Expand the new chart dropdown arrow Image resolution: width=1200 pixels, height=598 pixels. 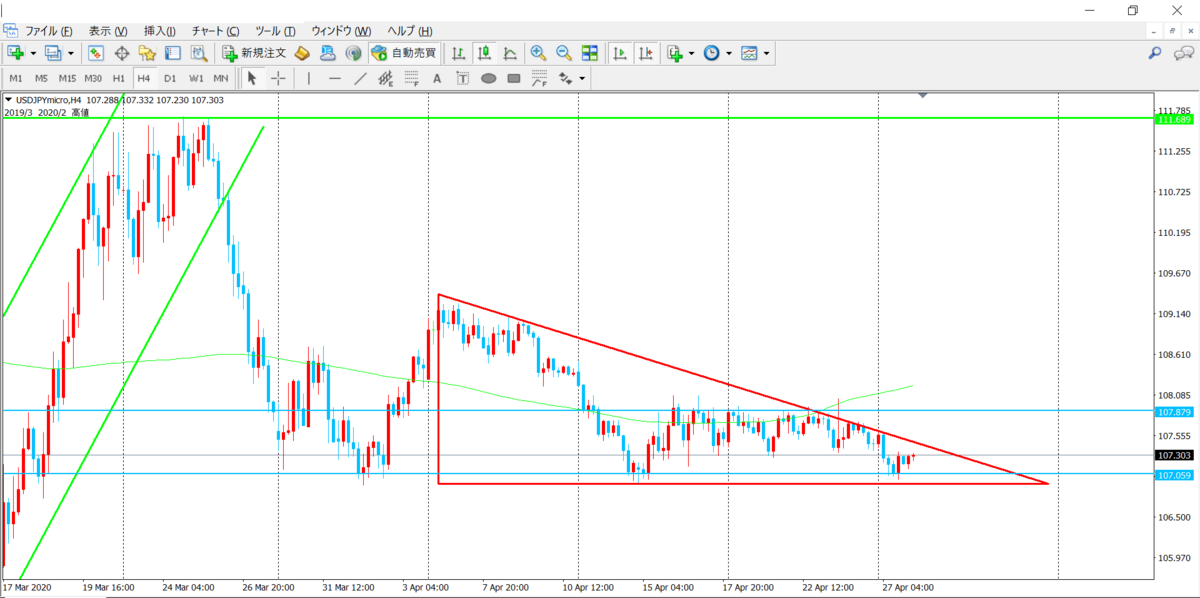coord(33,53)
